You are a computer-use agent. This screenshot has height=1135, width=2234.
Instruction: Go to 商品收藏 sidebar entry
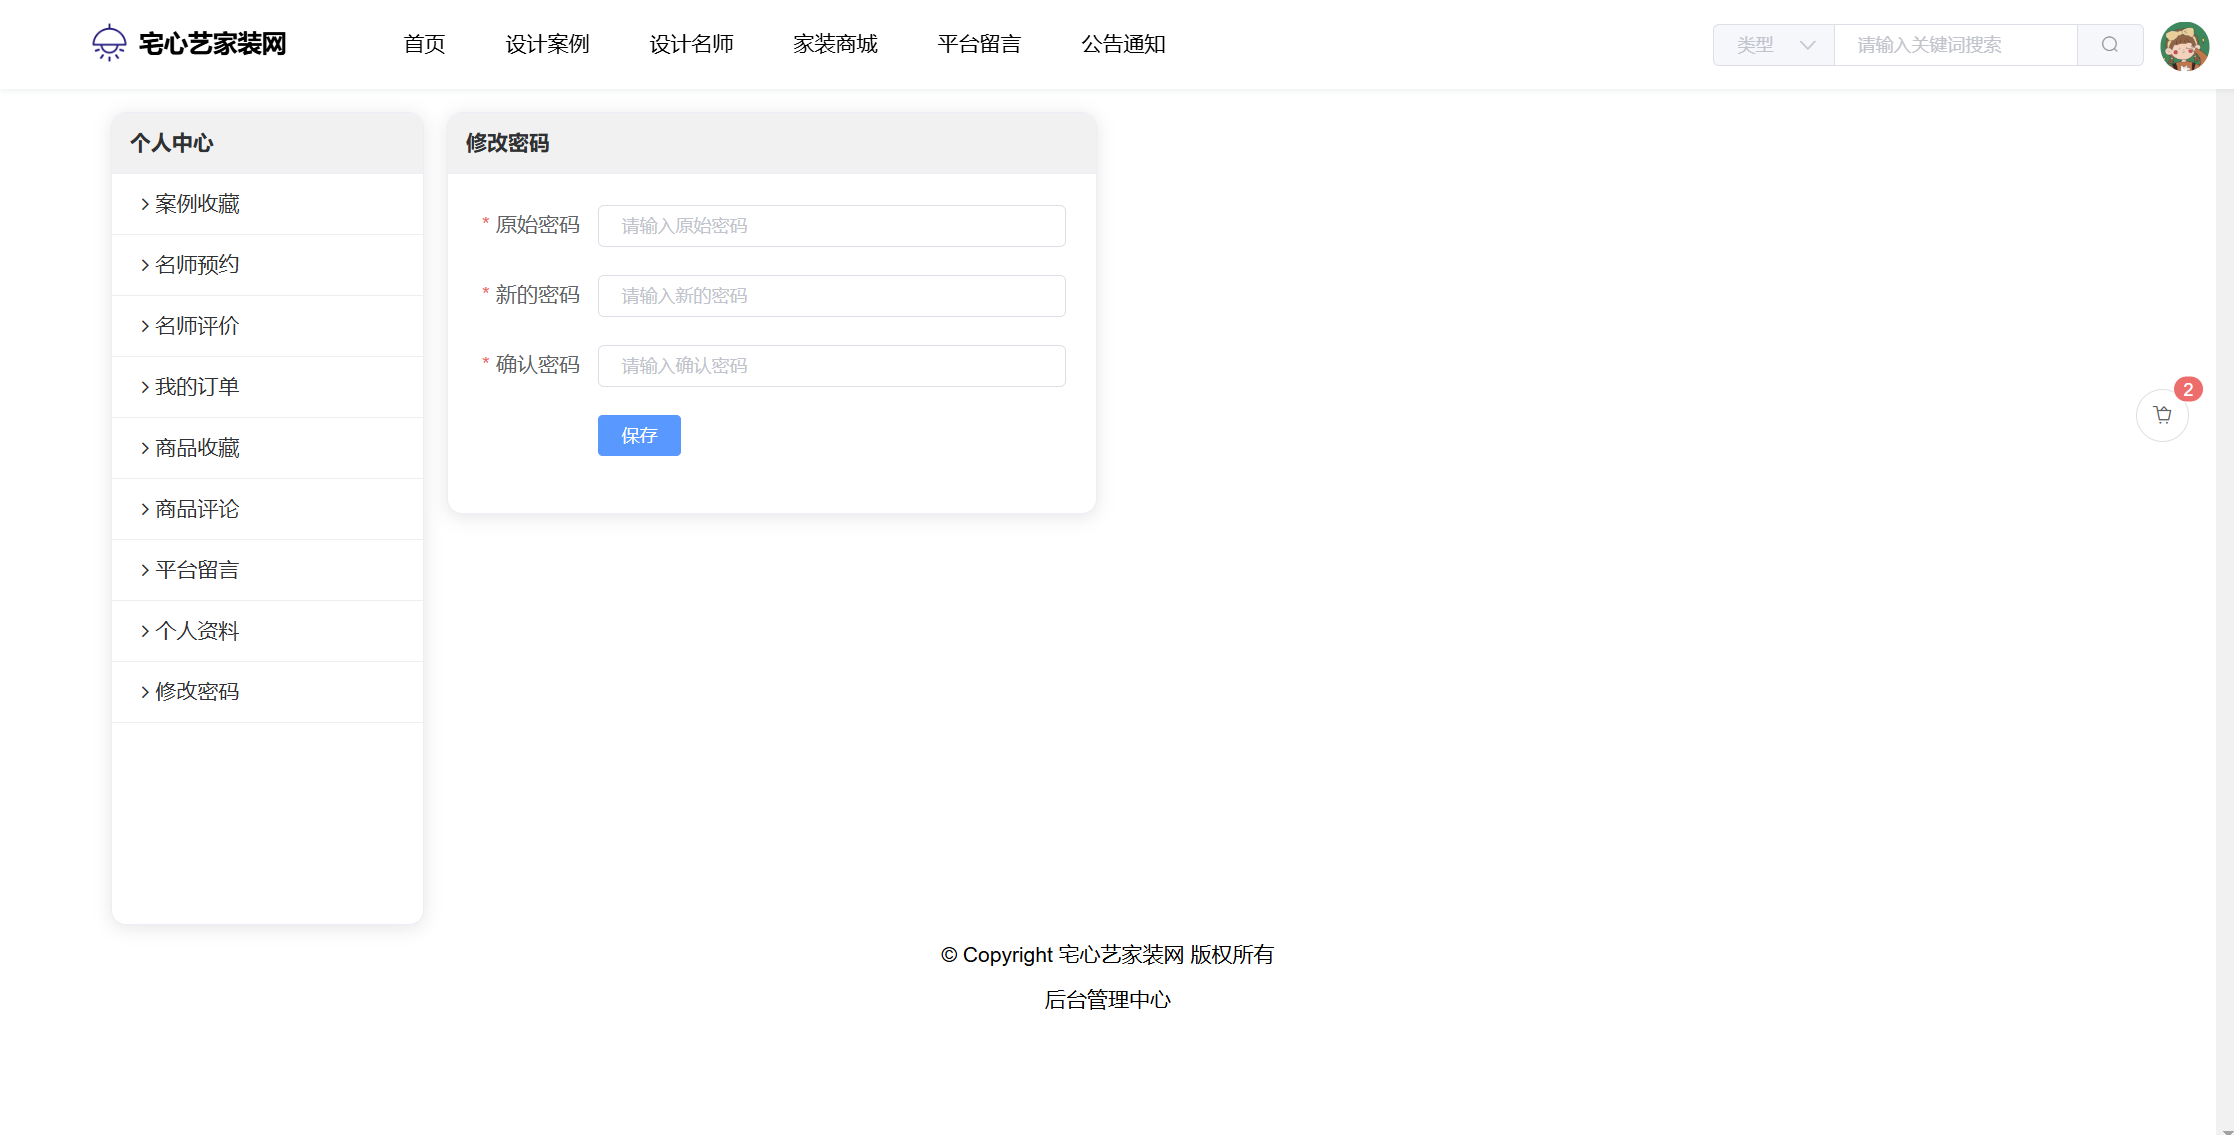tap(197, 448)
